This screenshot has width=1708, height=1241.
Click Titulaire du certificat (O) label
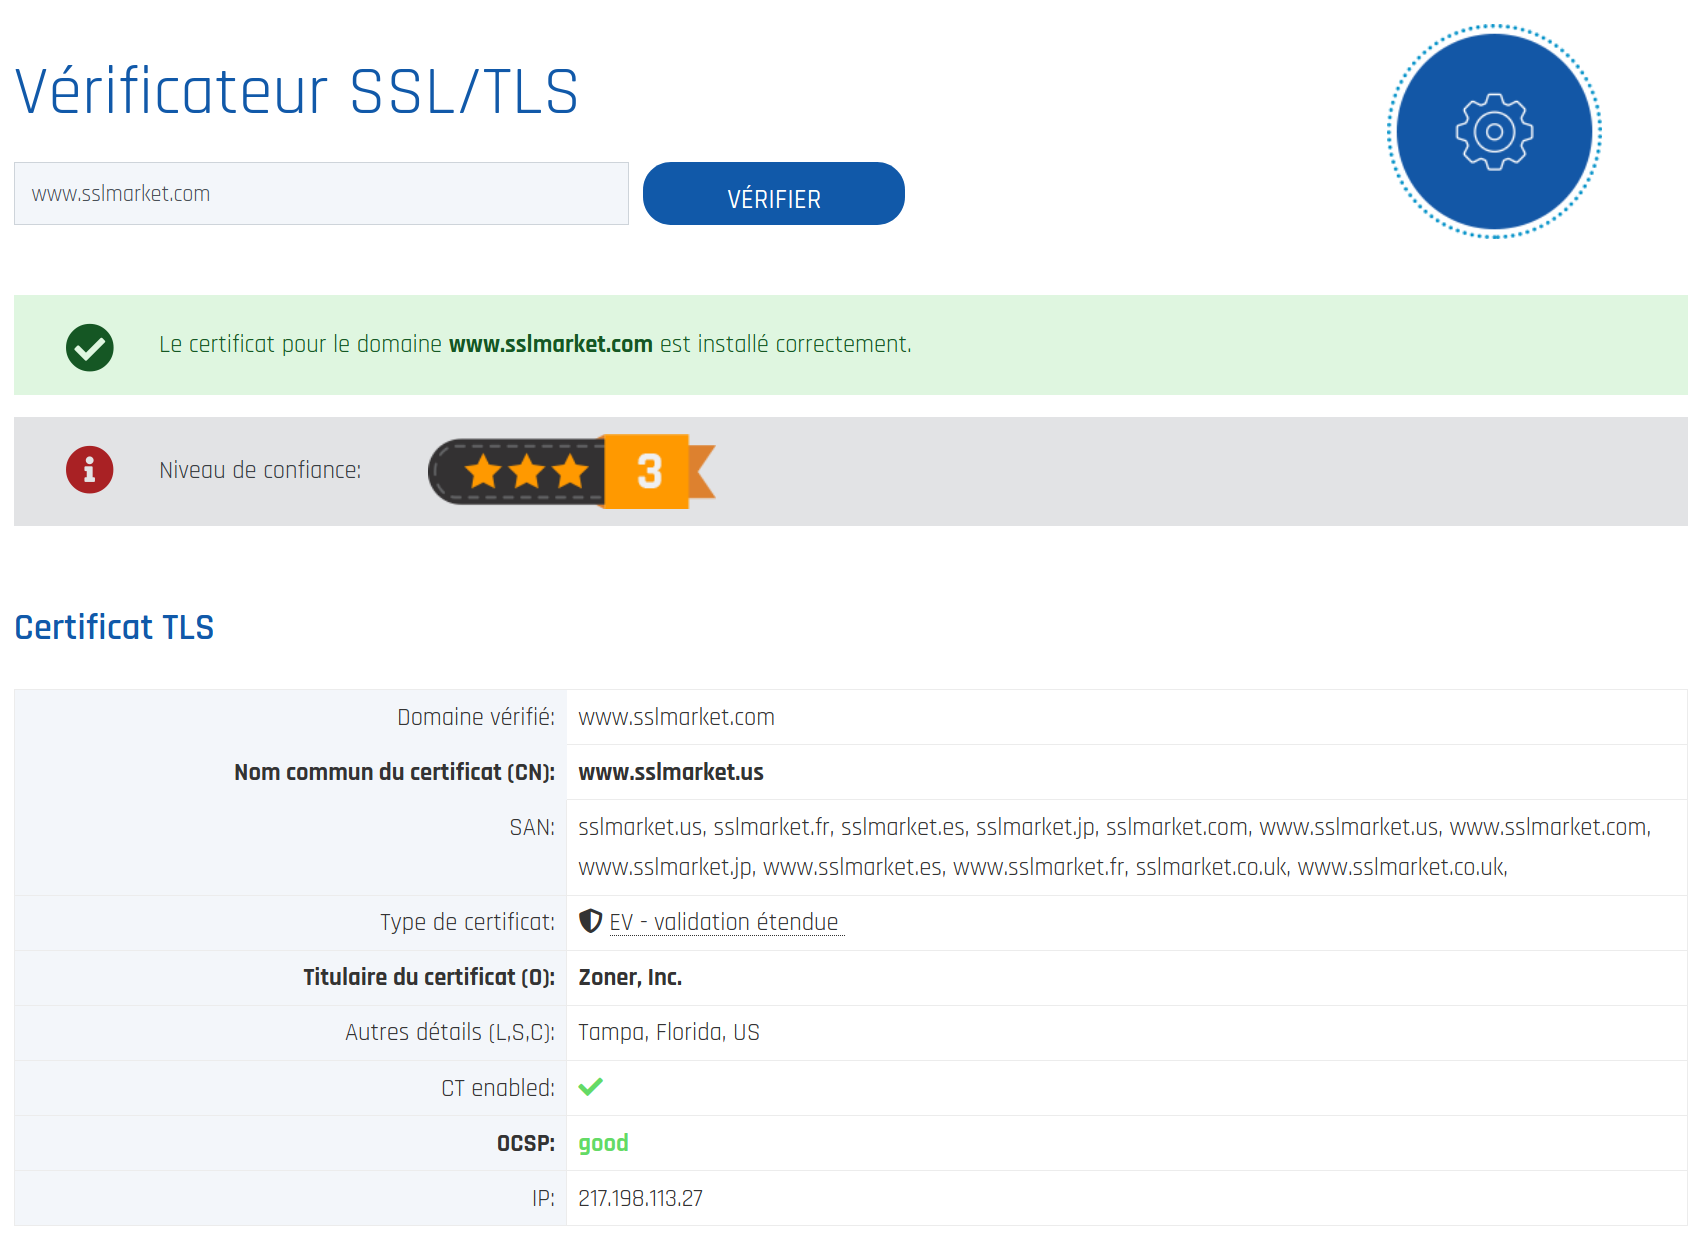tap(429, 977)
